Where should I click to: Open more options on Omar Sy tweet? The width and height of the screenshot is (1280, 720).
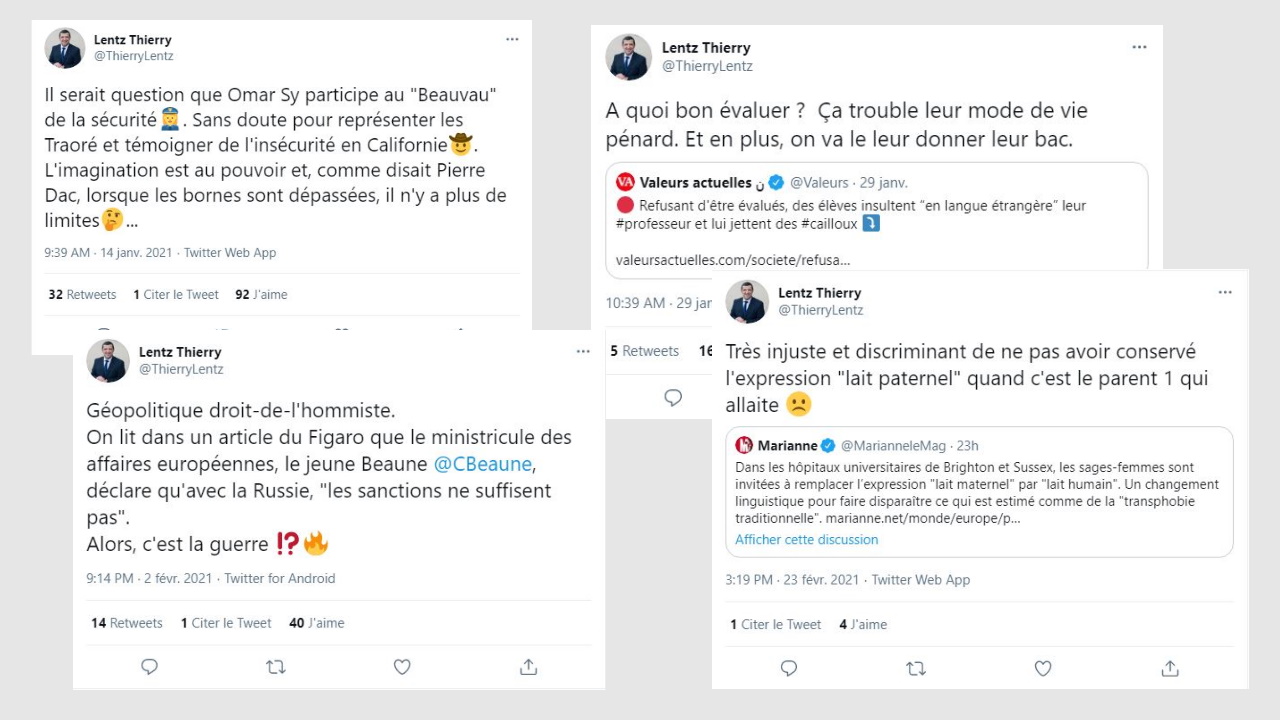coord(512,39)
